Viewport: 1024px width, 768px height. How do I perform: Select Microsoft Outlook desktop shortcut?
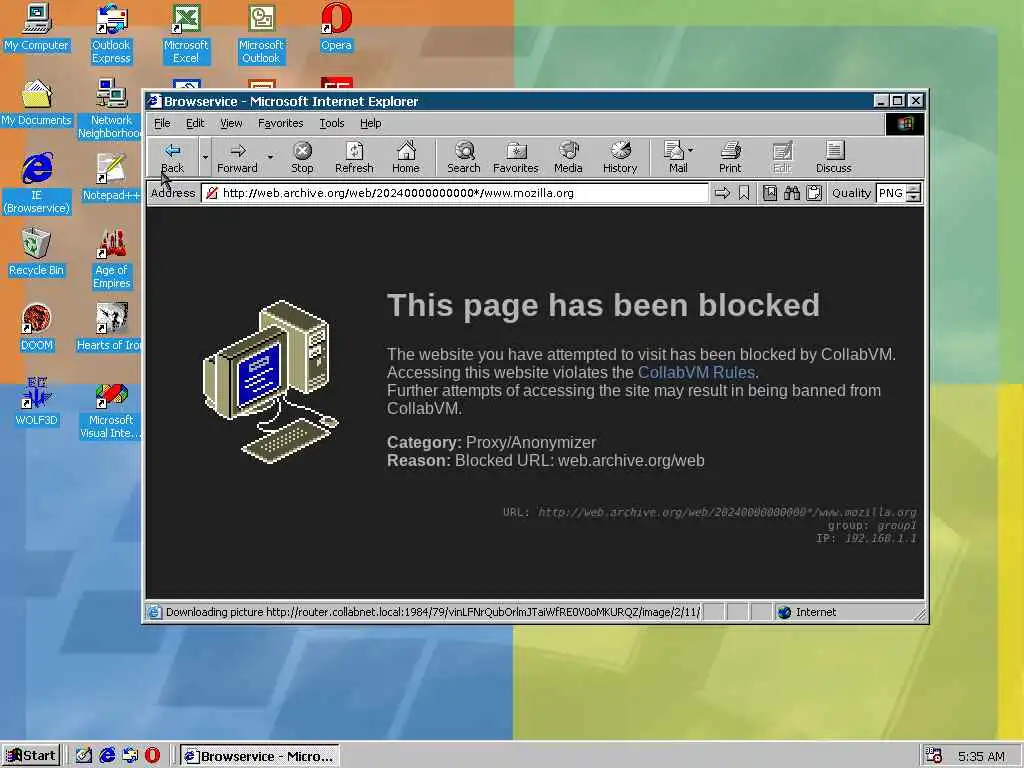(x=261, y=34)
